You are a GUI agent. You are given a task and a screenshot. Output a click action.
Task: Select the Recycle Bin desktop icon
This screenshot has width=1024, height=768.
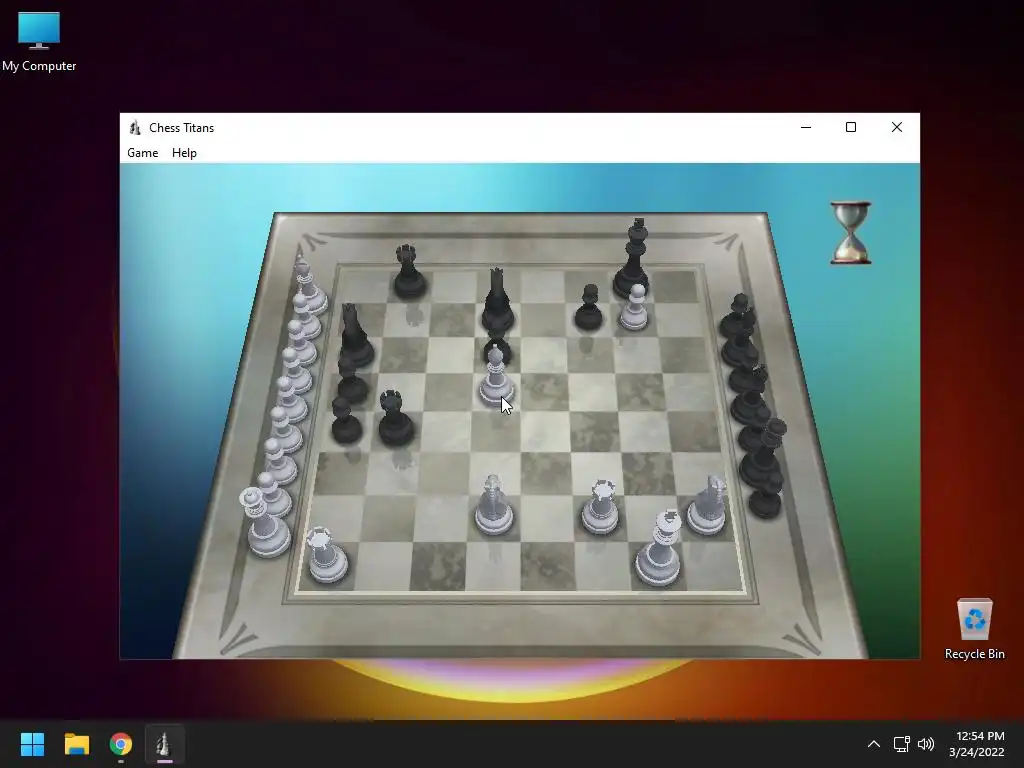974,630
